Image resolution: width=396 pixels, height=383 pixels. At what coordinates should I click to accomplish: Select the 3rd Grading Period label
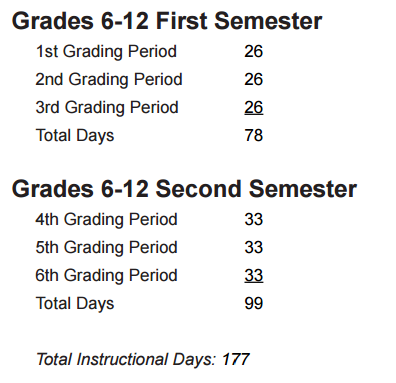click(107, 108)
